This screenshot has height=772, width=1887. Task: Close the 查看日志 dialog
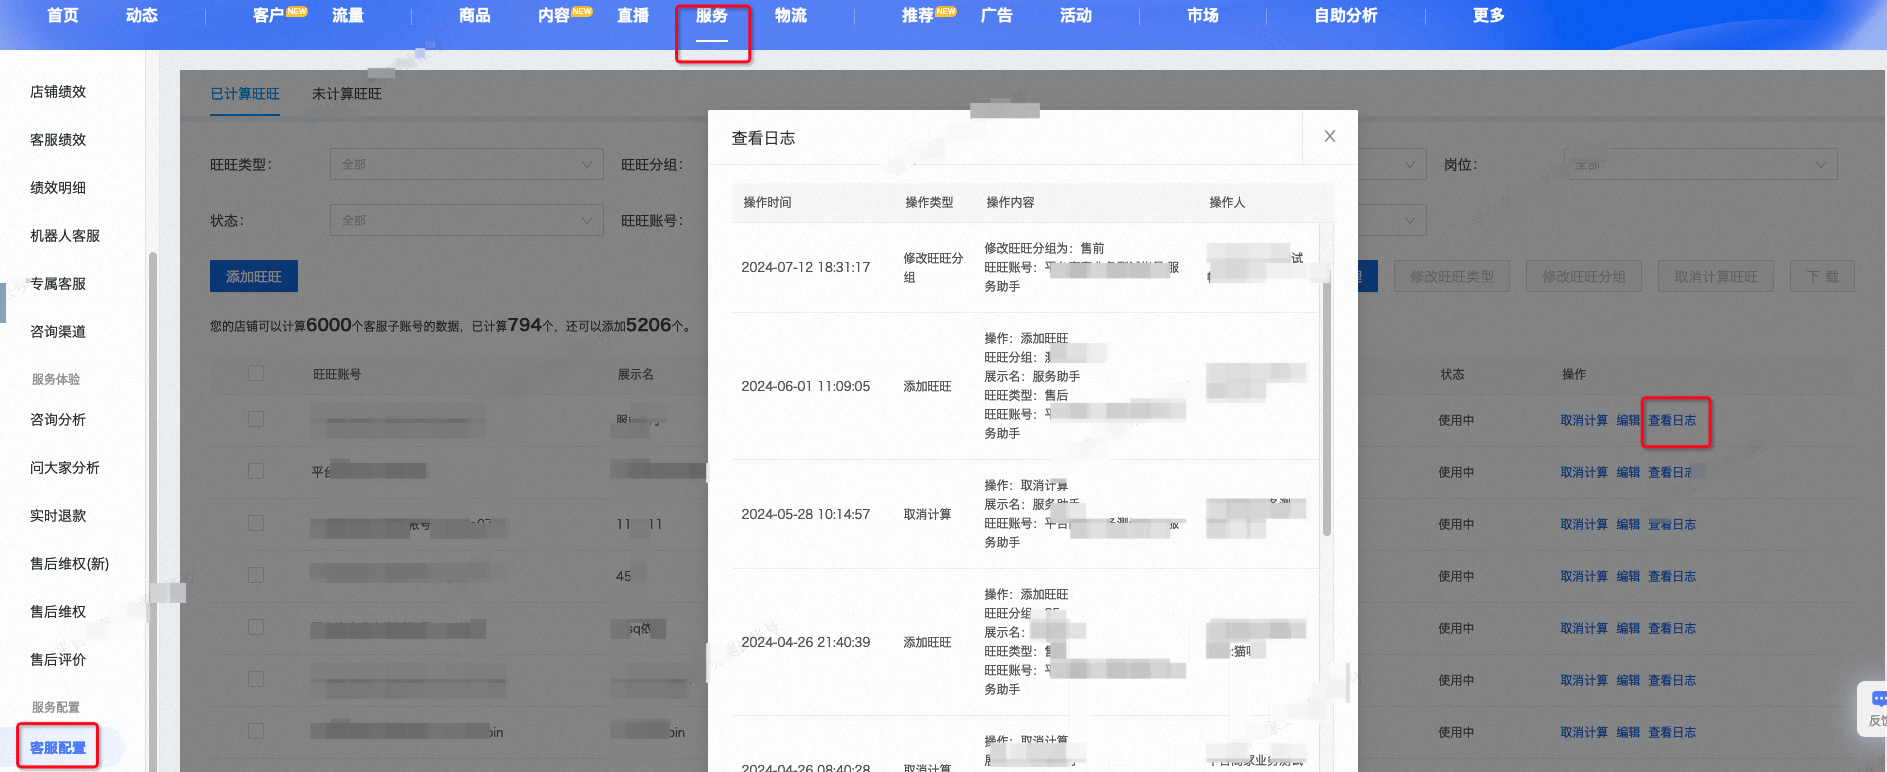point(1329,137)
